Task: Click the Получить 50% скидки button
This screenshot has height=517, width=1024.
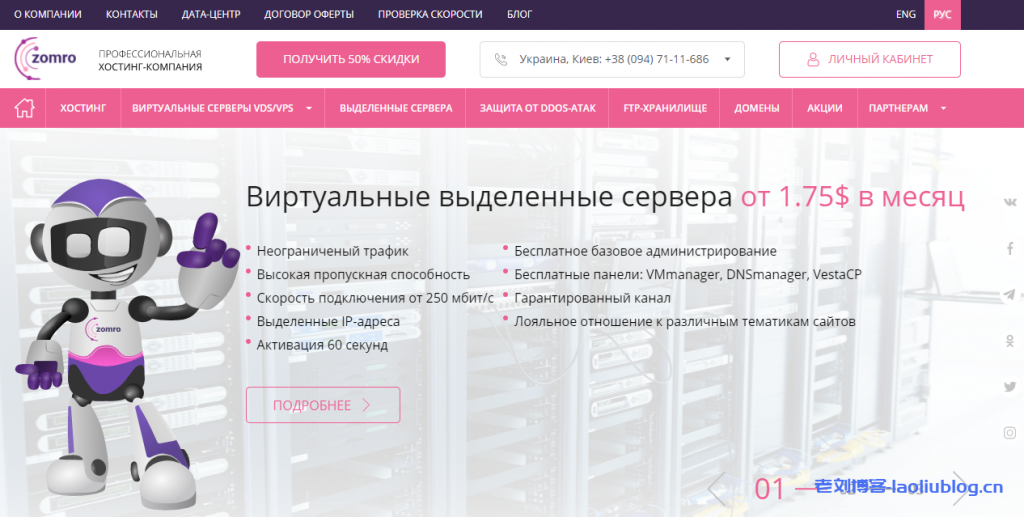Action: coord(350,59)
